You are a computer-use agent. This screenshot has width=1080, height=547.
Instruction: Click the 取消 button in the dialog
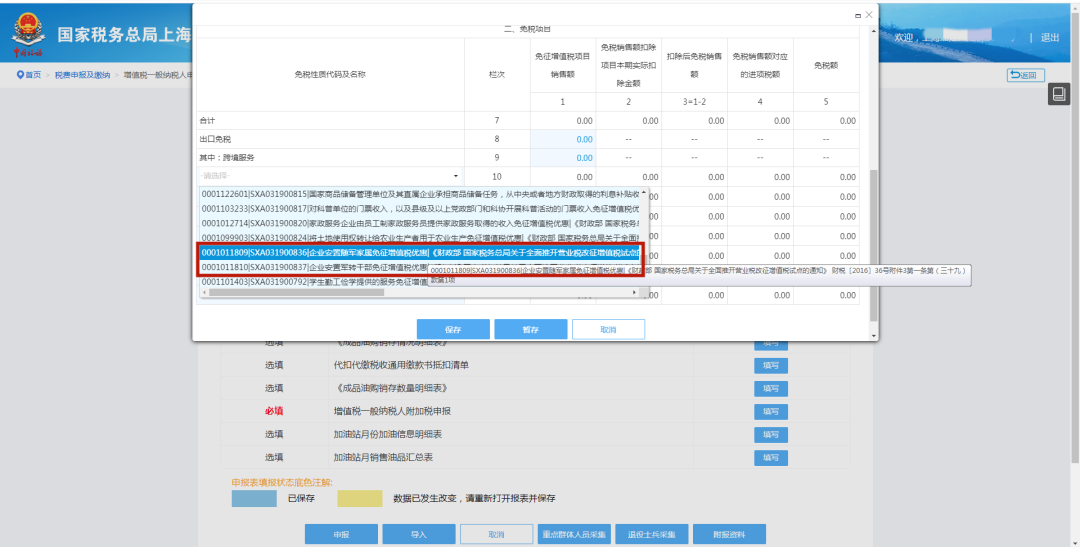click(608, 329)
